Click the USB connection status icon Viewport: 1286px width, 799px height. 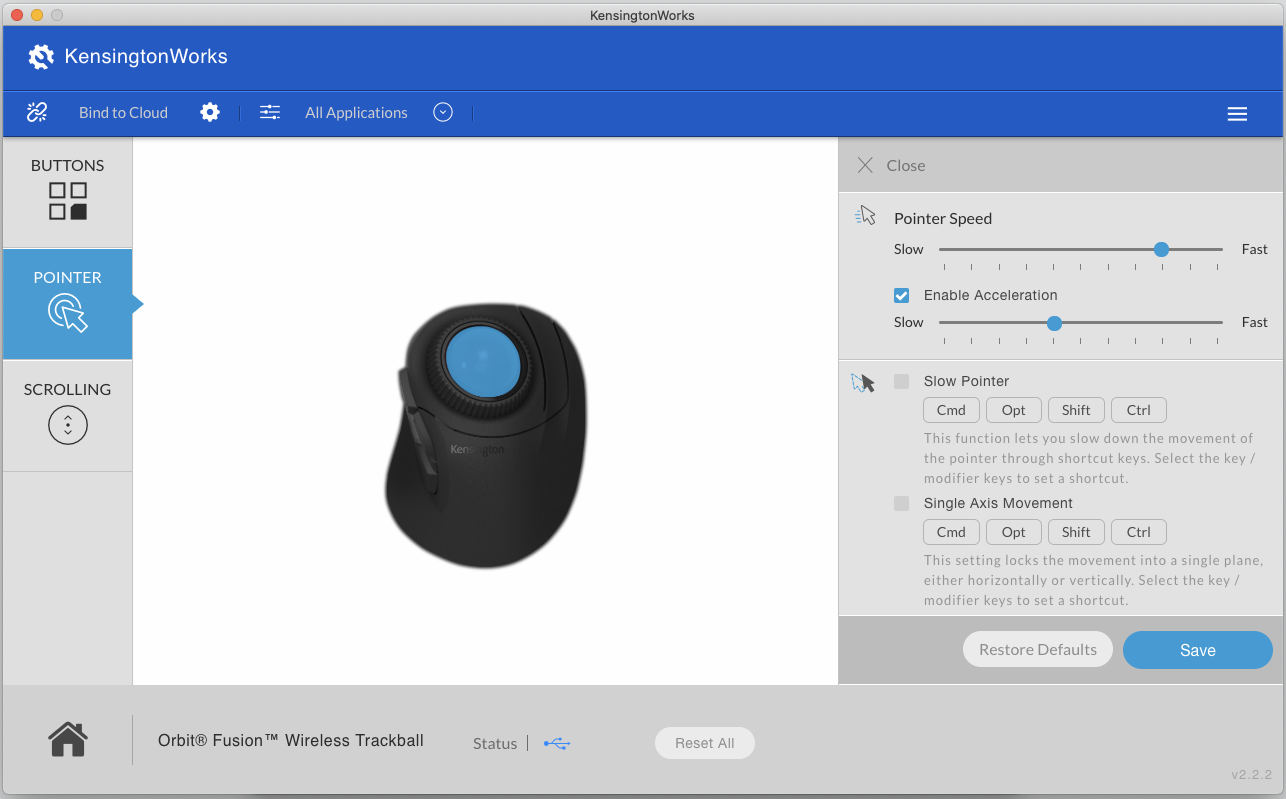[x=556, y=743]
